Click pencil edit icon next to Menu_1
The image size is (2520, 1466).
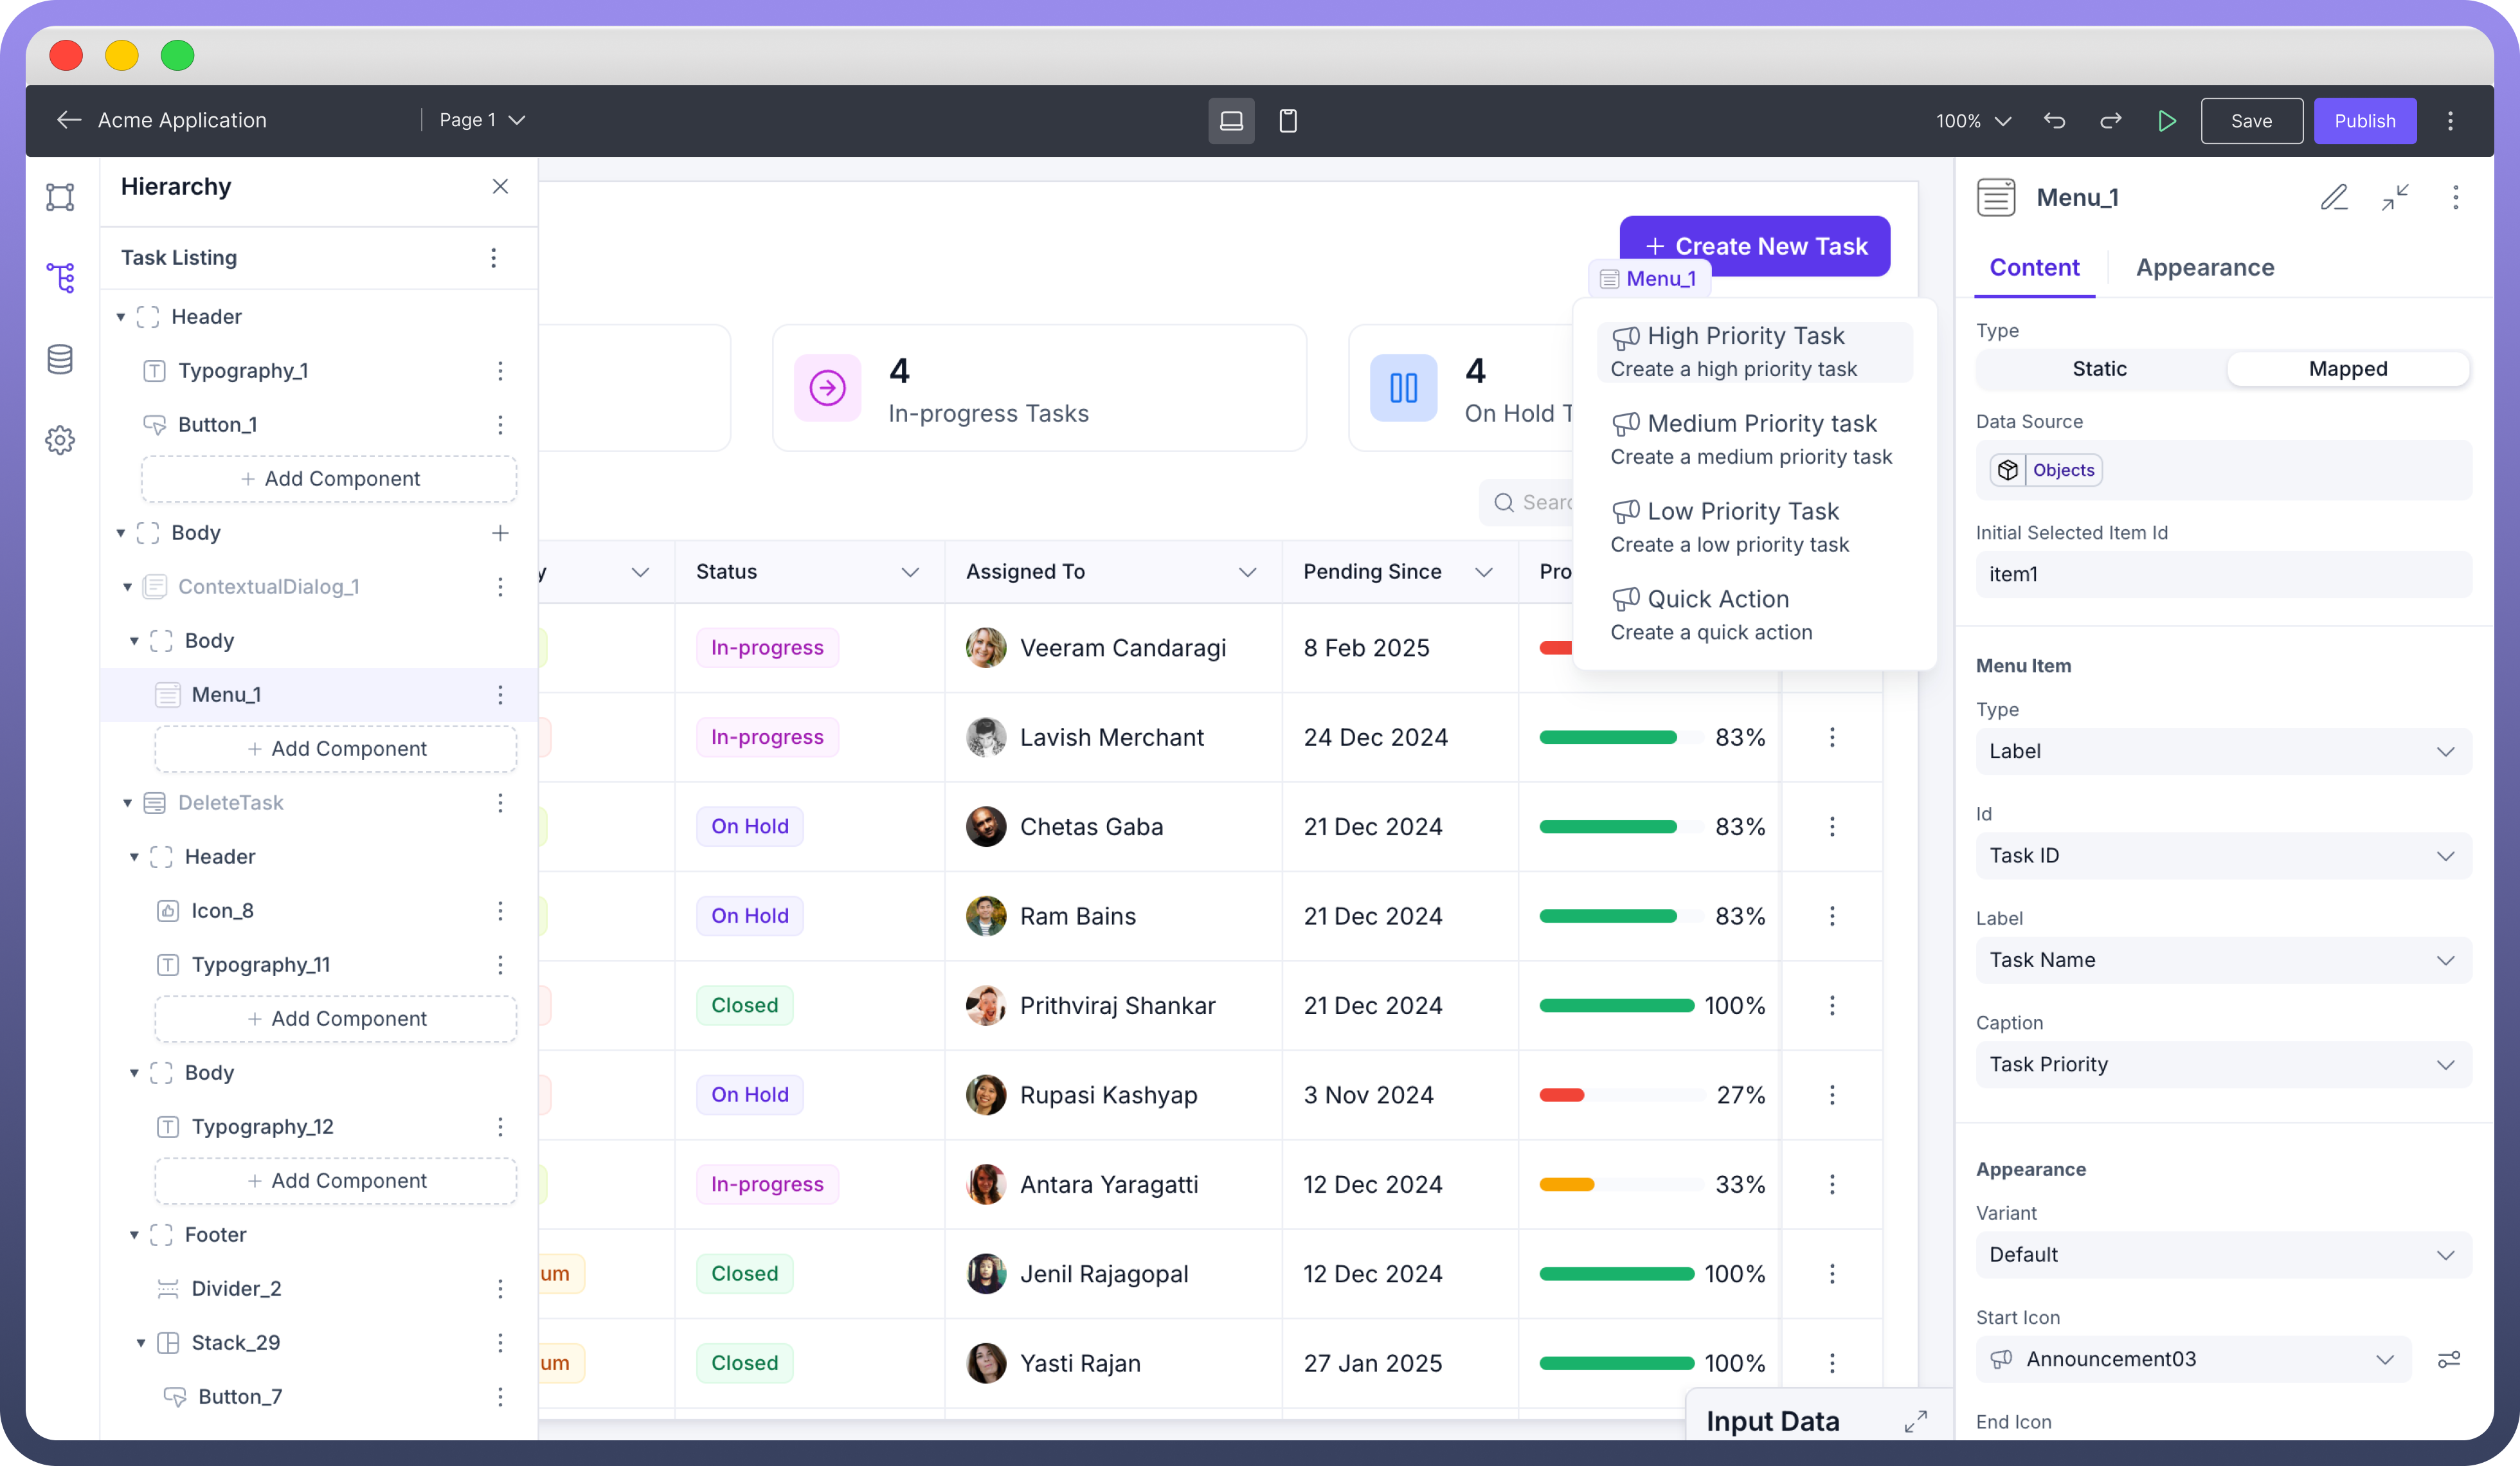pyautogui.click(x=2334, y=197)
